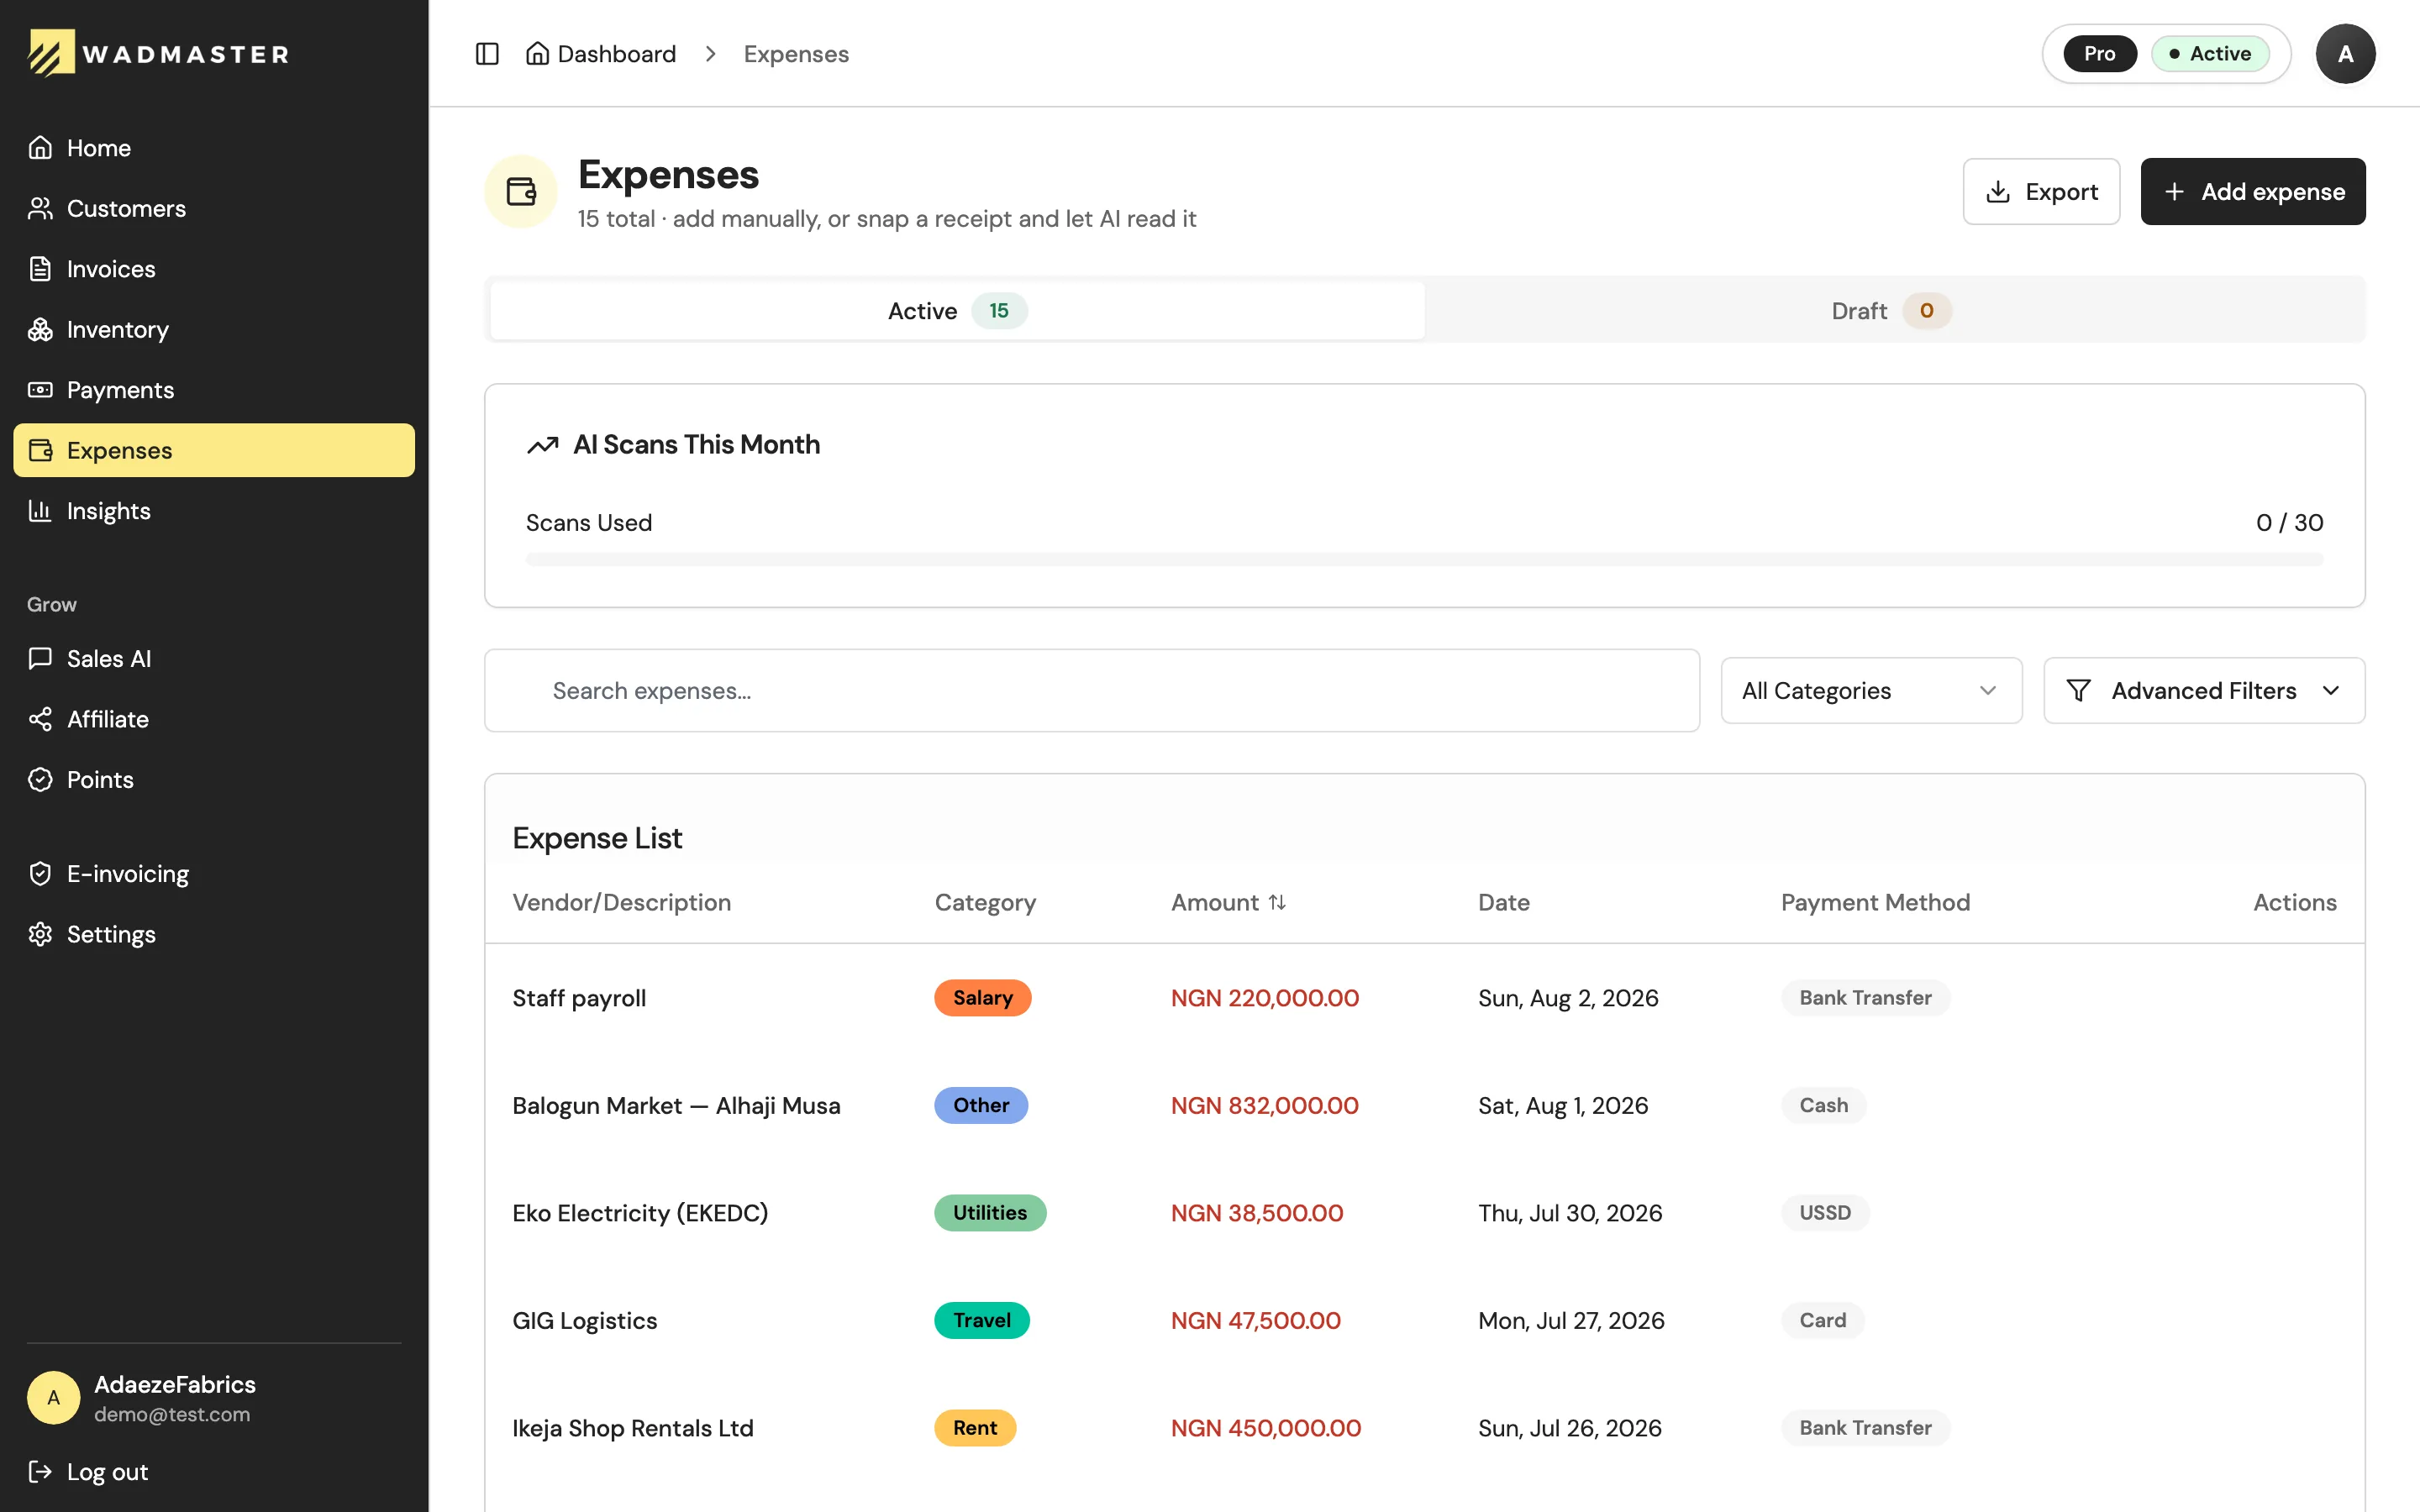Click the Affiliate share icon
Image resolution: width=2420 pixels, height=1512 pixels.
pyautogui.click(x=40, y=719)
